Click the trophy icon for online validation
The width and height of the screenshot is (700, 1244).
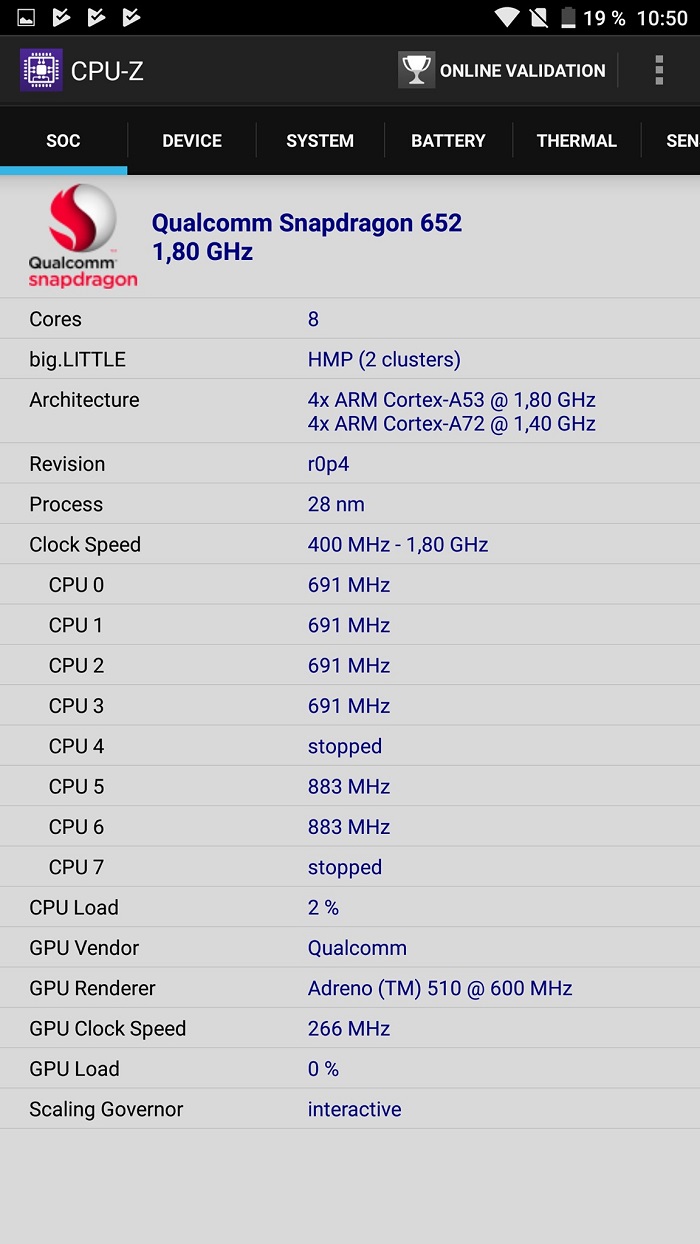point(416,70)
